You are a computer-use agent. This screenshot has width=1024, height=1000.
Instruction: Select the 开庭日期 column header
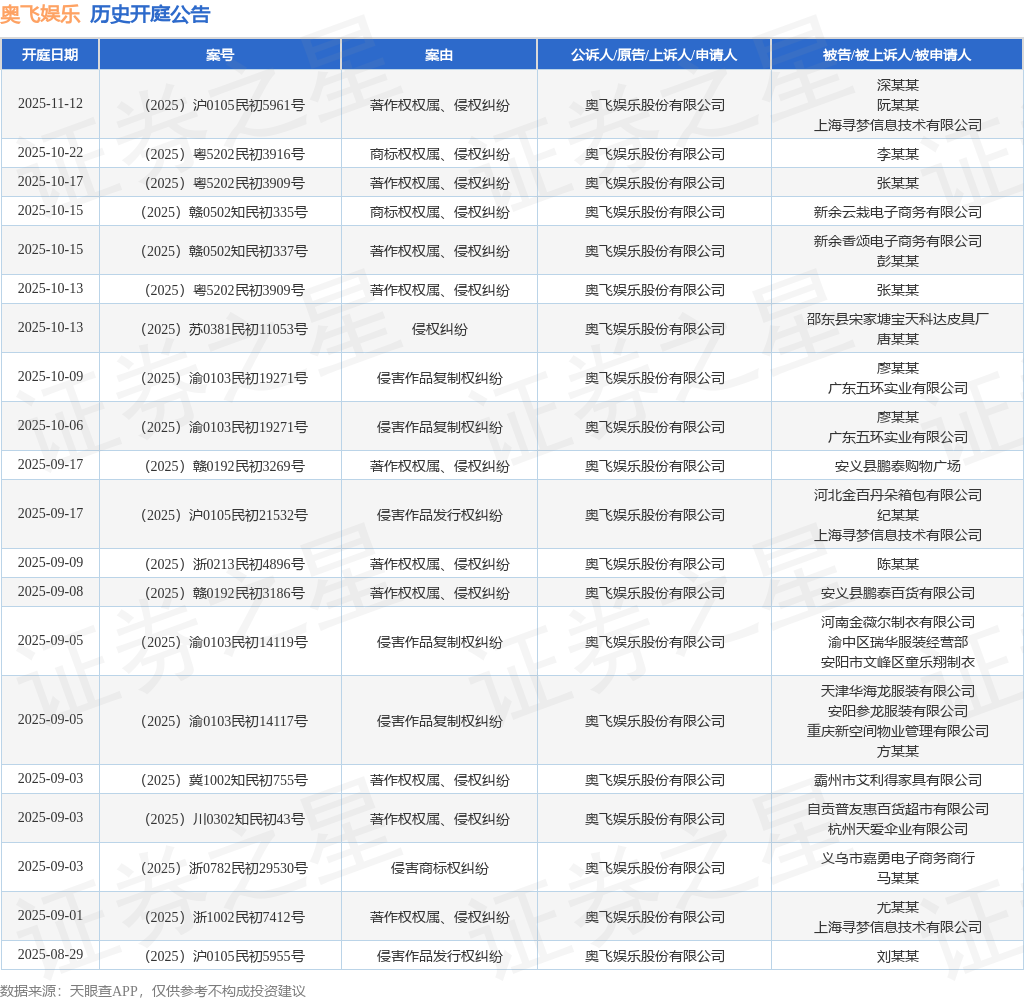[50, 55]
